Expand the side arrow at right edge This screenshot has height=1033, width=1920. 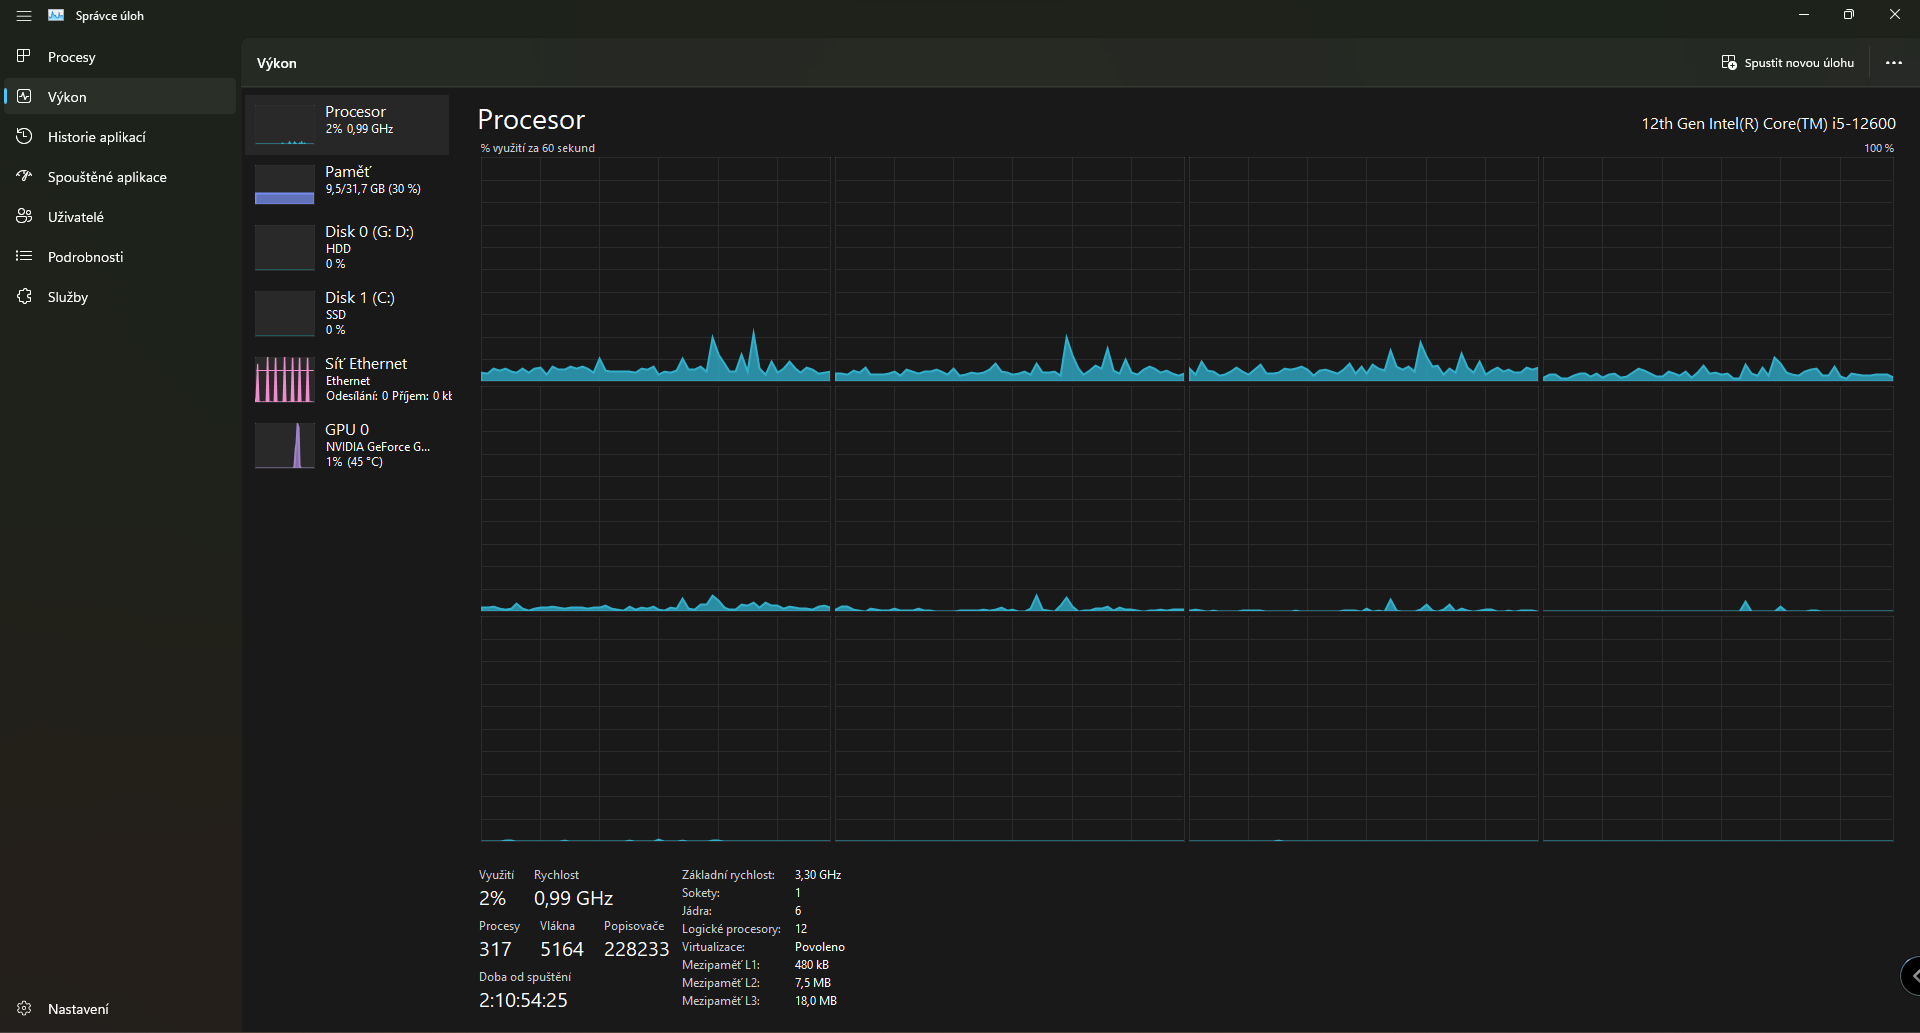[x=1912, y=976]
